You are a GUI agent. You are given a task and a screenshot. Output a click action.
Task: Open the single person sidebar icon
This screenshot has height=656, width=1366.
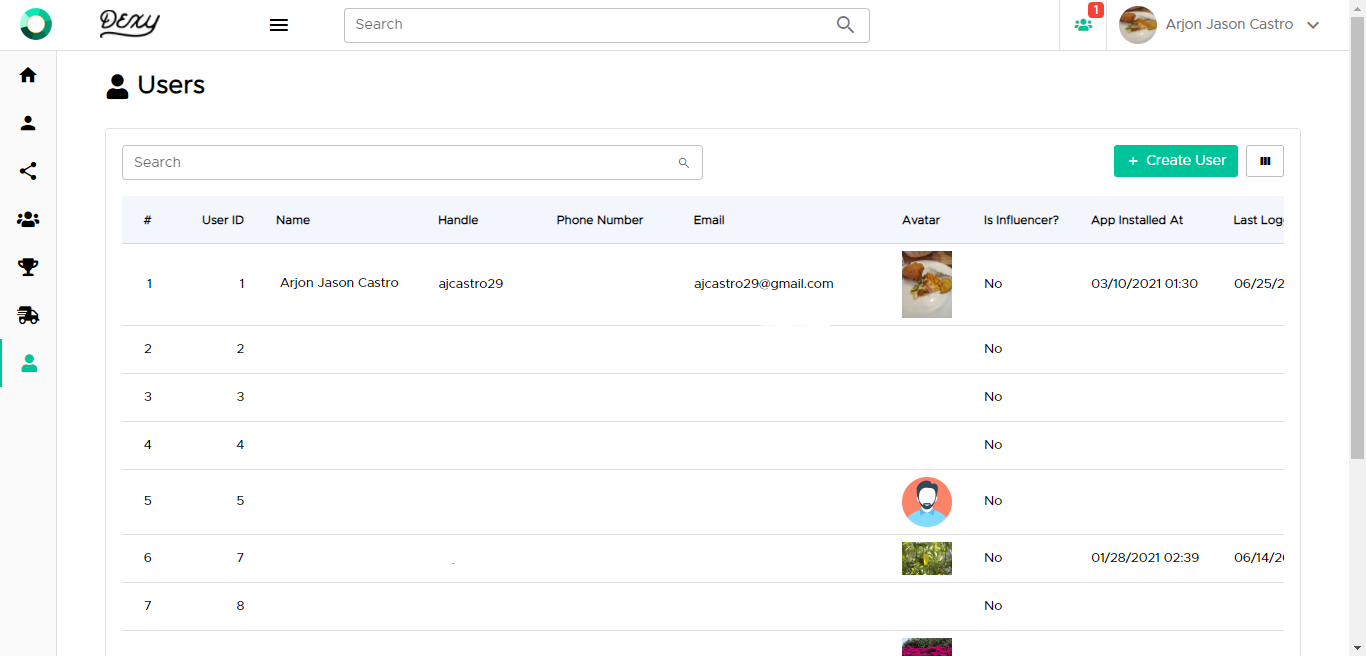(28, 123)
